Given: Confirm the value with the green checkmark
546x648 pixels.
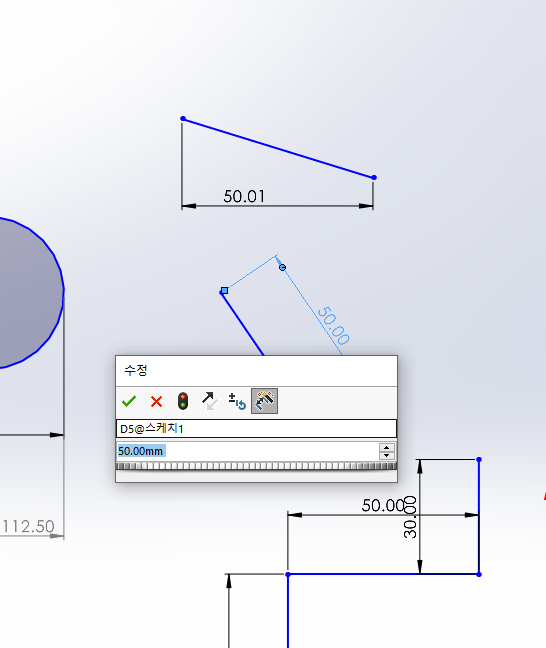Looking at the screenshot, I should (x=129, y=401).
